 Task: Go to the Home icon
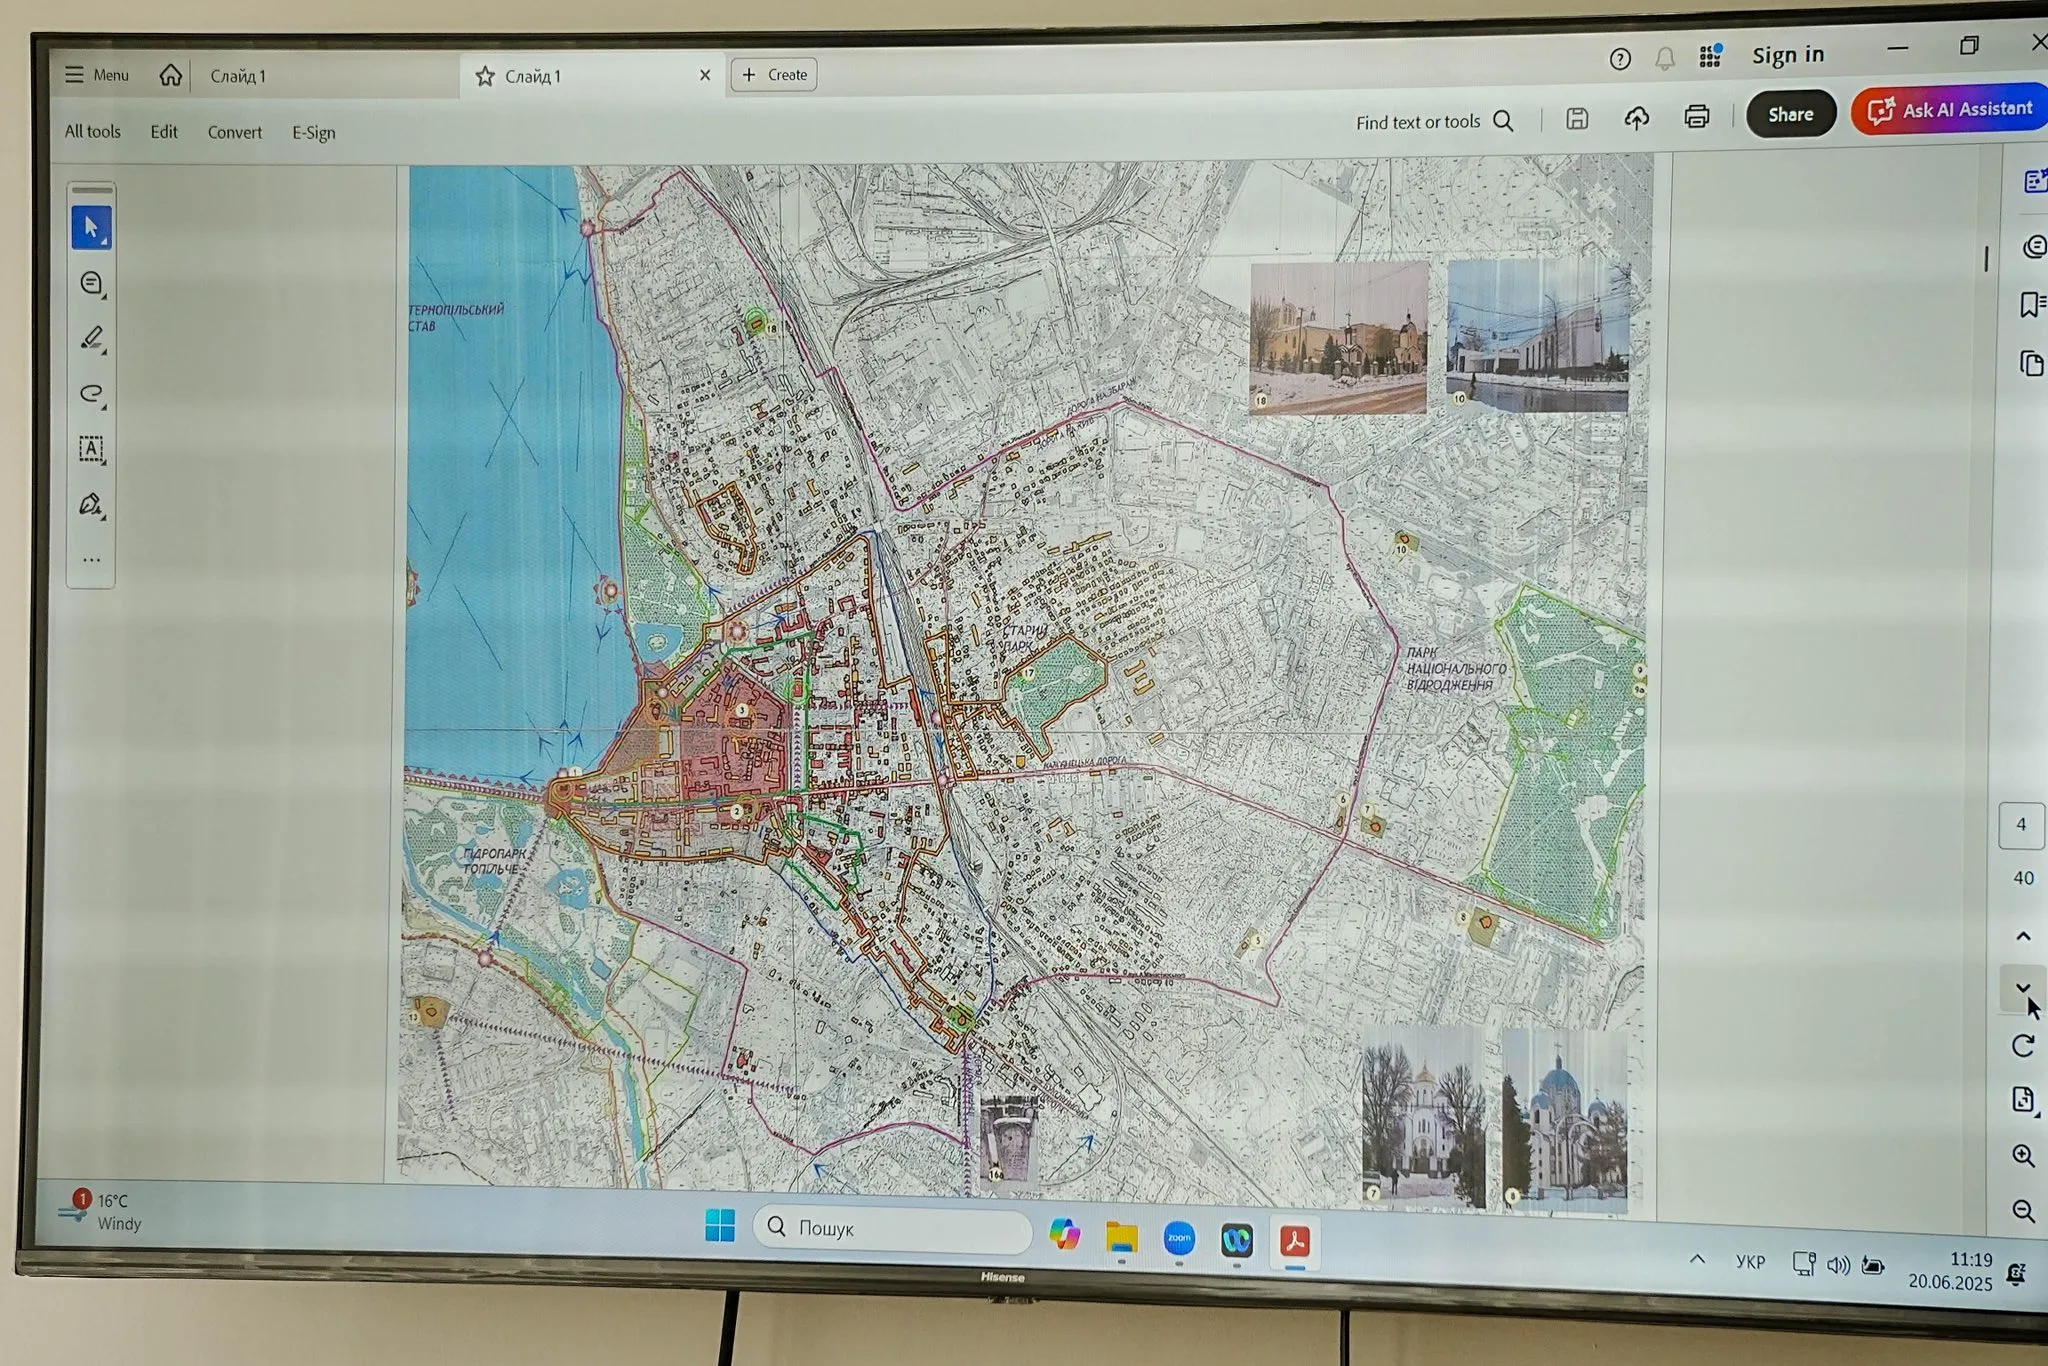point(171,75)
